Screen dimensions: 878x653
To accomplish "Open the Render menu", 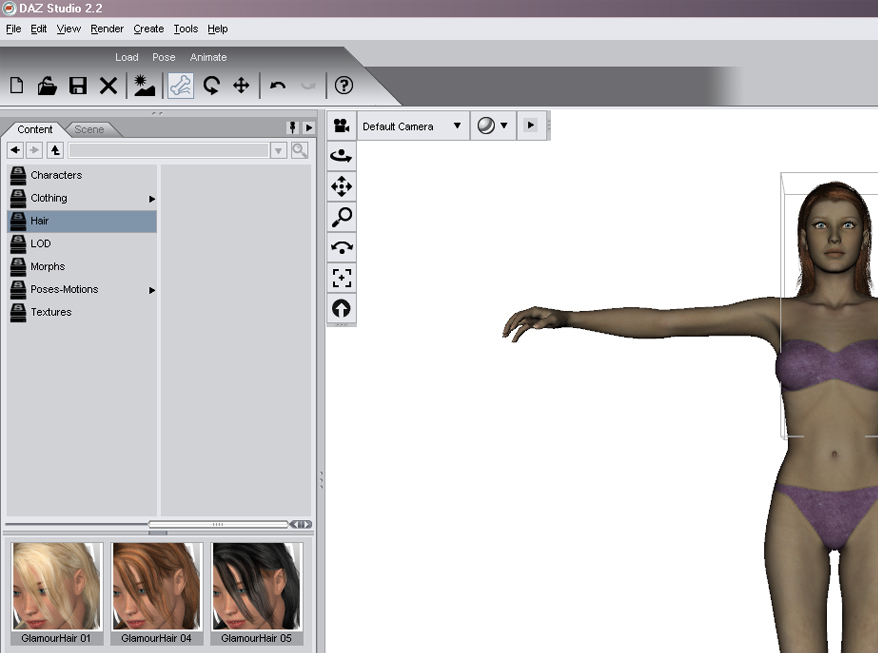I will coord(107,29).
